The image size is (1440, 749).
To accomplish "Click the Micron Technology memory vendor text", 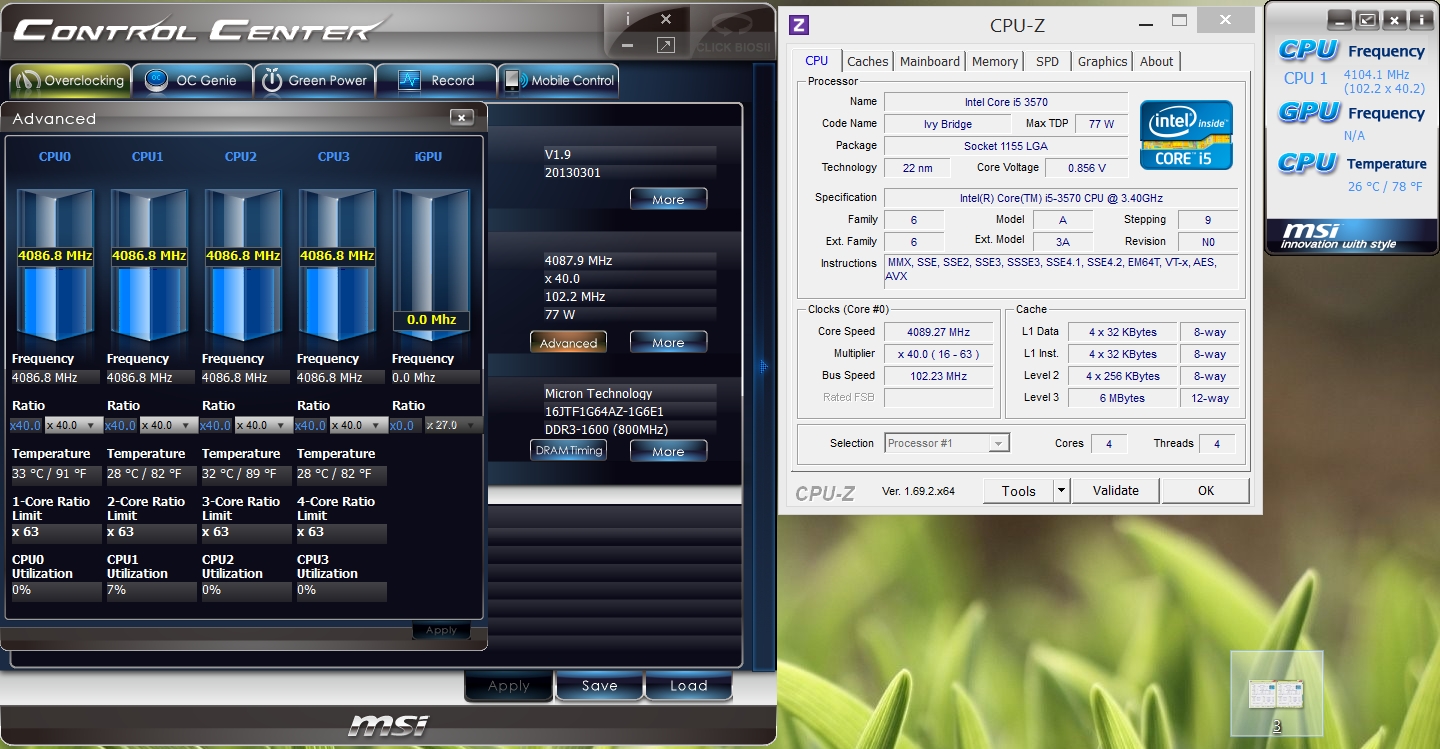I will [x=598, y=393].
